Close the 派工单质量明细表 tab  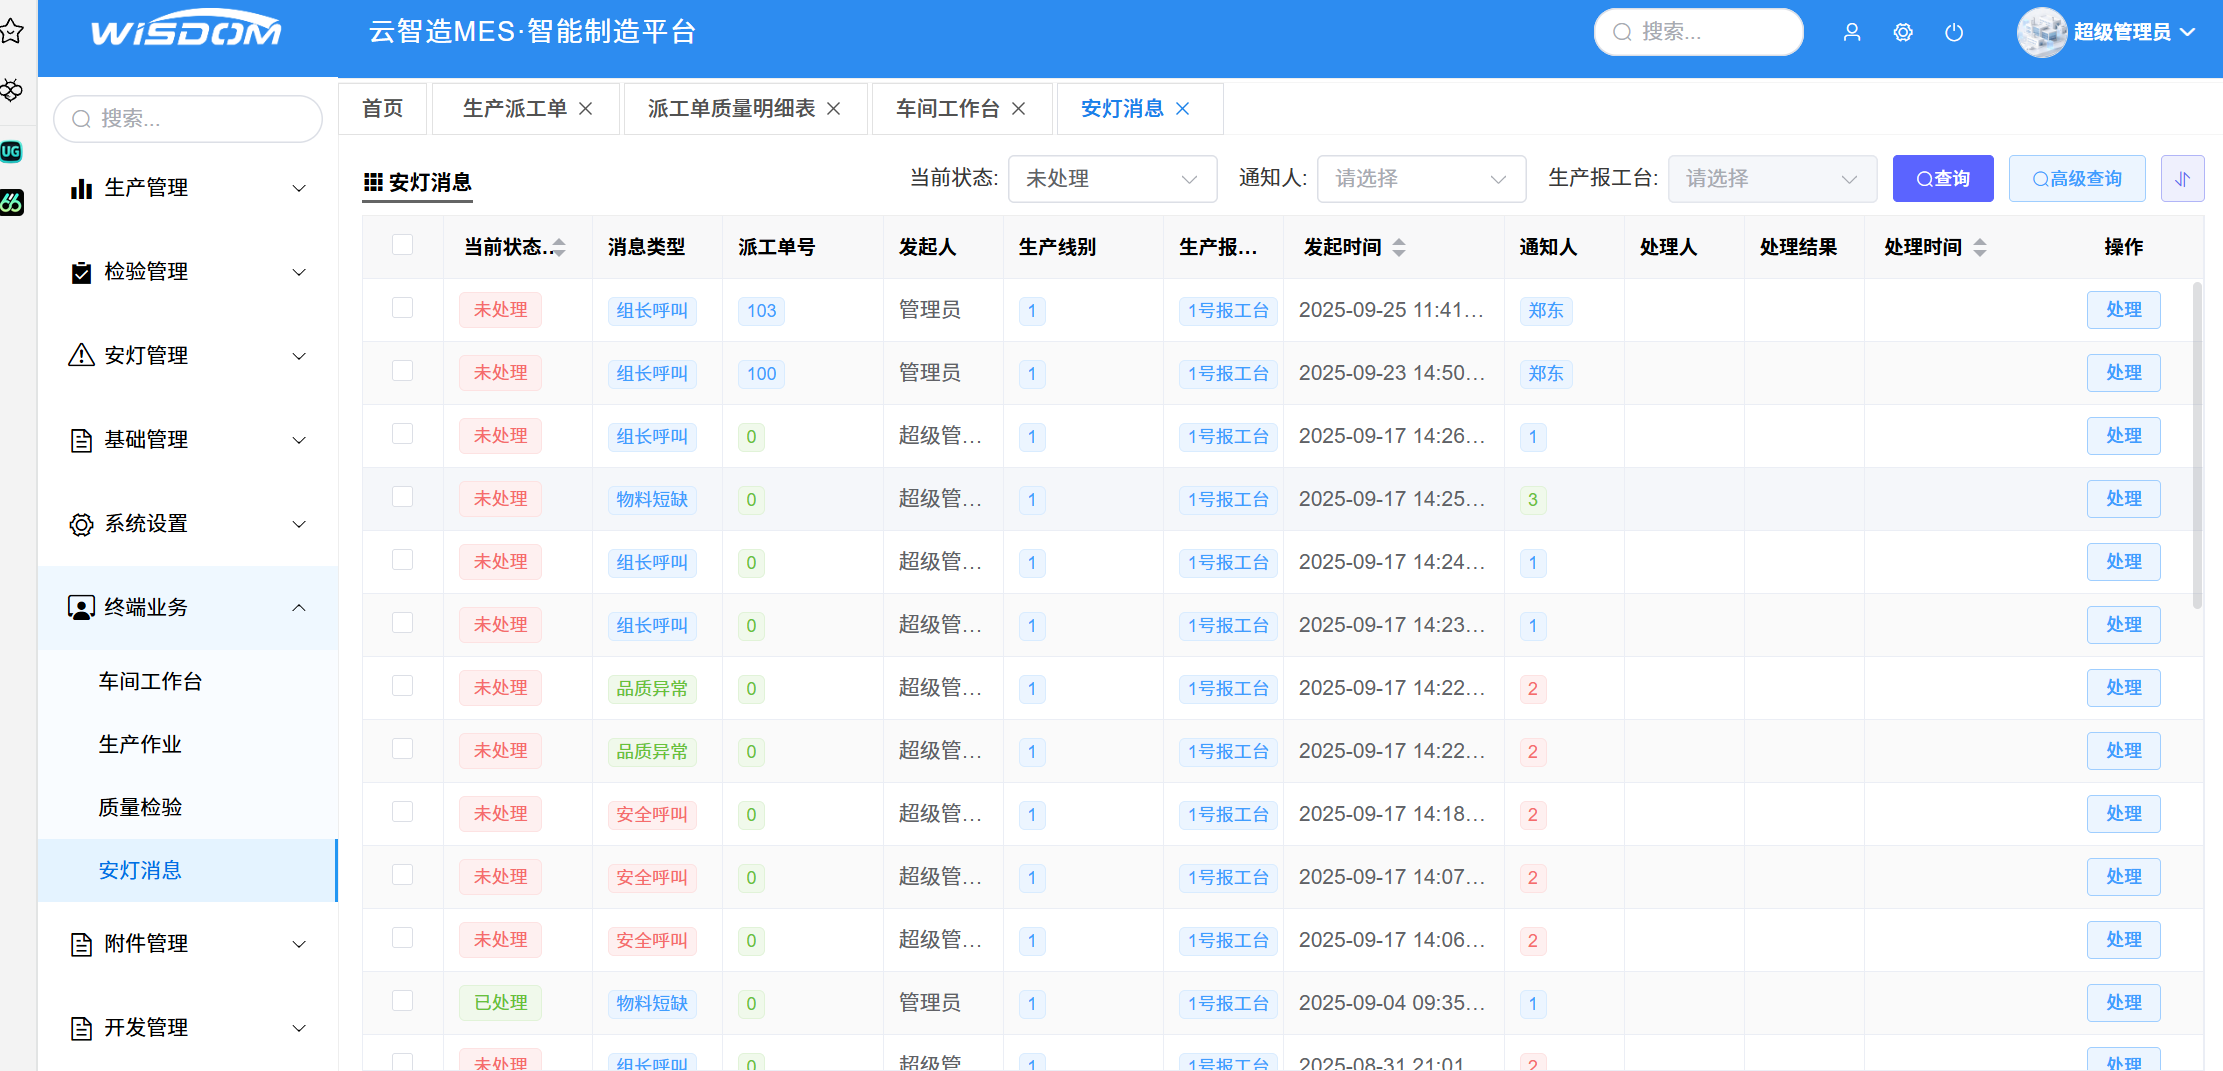[834, 108]
